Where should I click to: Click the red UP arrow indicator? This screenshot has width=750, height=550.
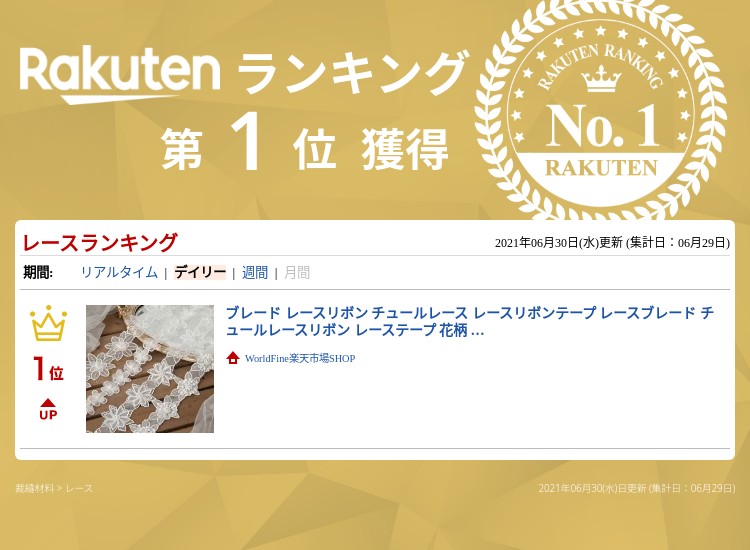(x=48, y=409)
